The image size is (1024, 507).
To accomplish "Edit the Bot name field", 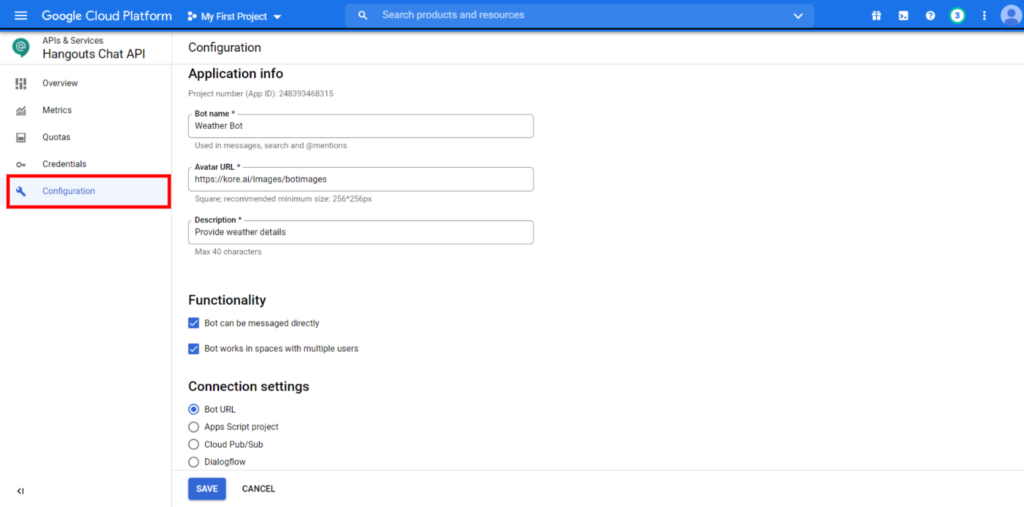I will tap(360, 126).
